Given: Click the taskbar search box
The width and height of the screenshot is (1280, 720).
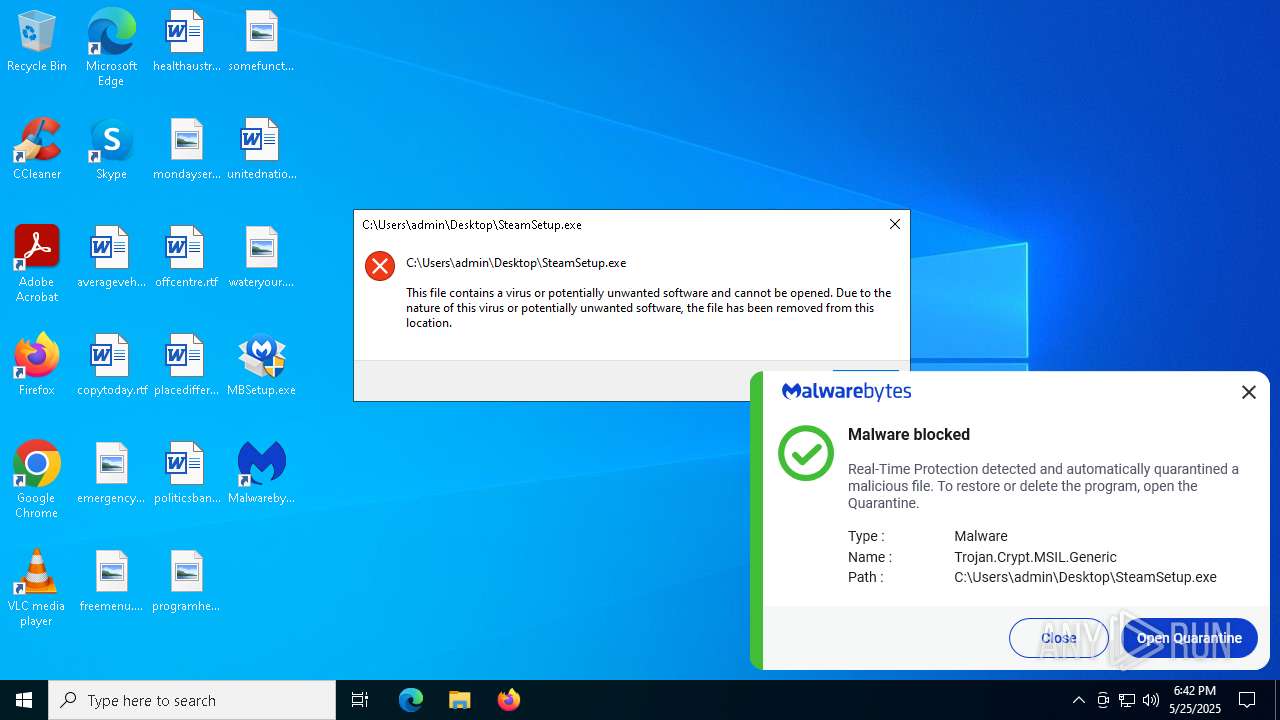Looking at the screenshot, I should (x=192, y=700).
